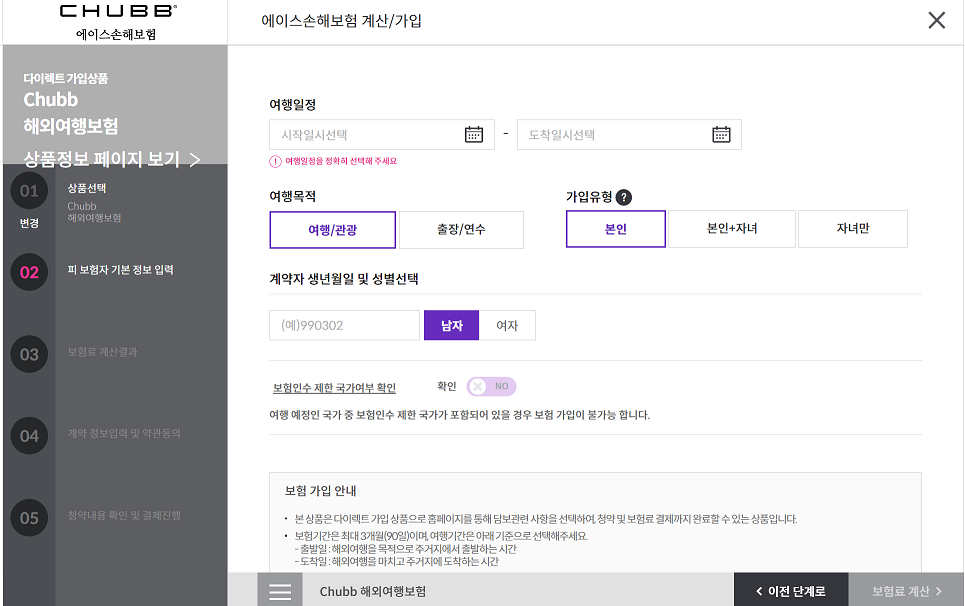Select 계약 정보입력 및 약관동의 step

[124, 434]
